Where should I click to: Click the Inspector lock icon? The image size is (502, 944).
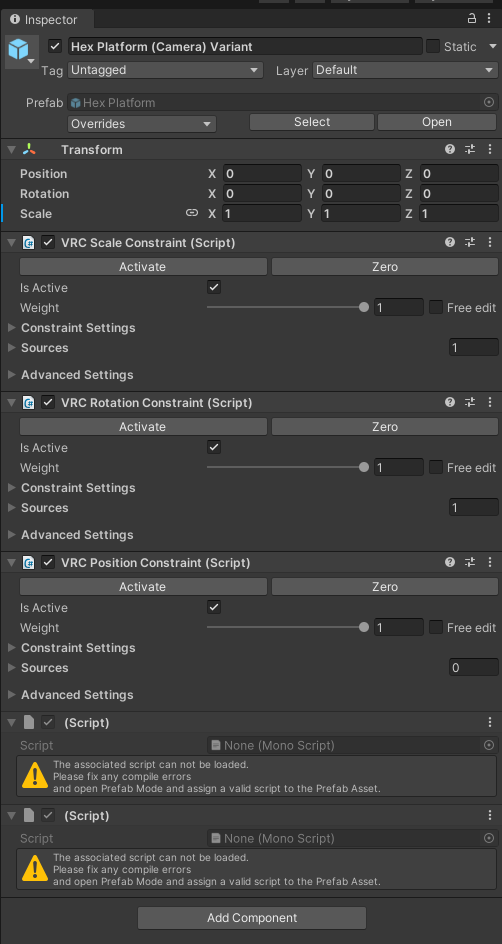point(472,19)
